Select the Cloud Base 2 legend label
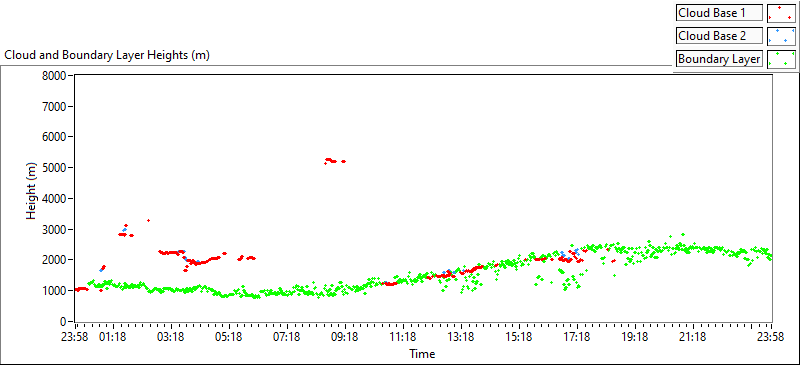800x365 pixels. 719,36
